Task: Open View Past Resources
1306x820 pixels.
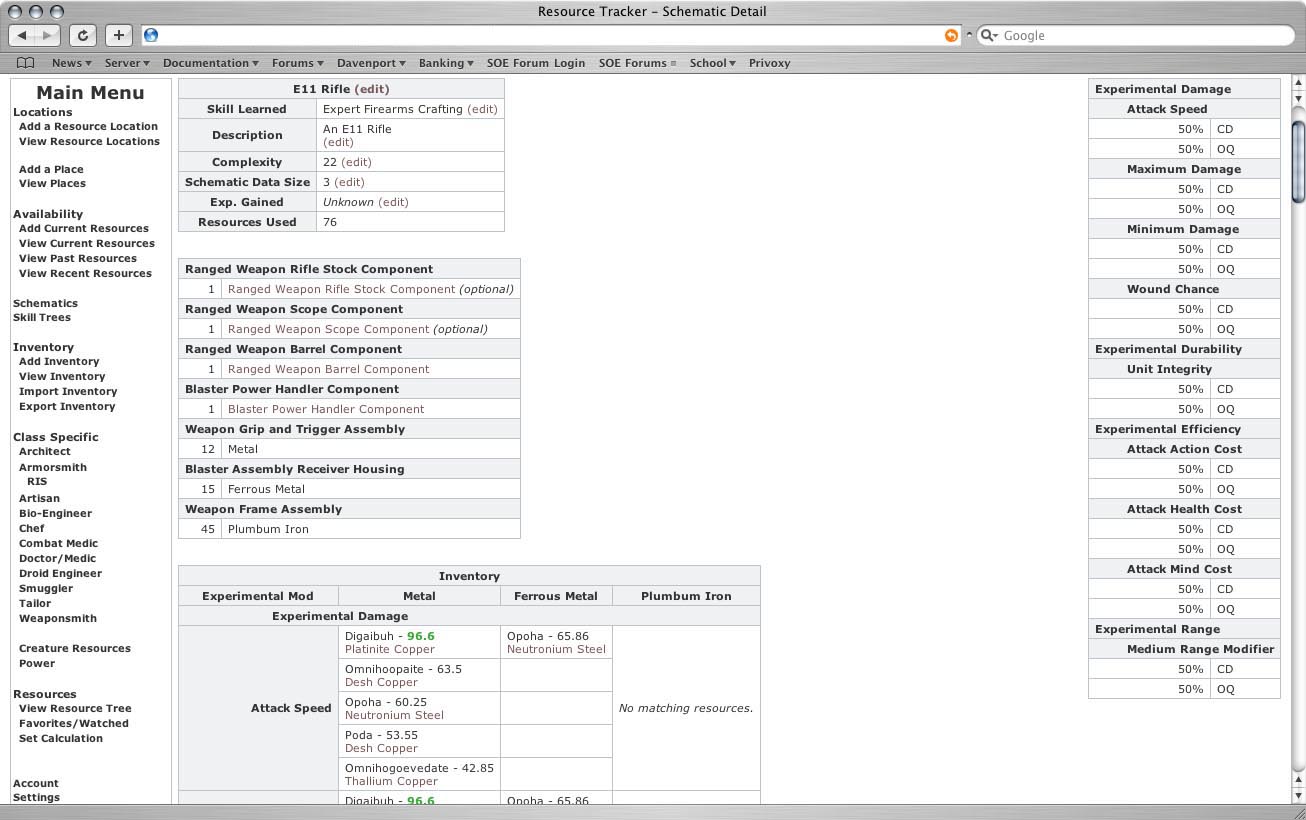Action: pyautogui.click(x=78, y=259)
